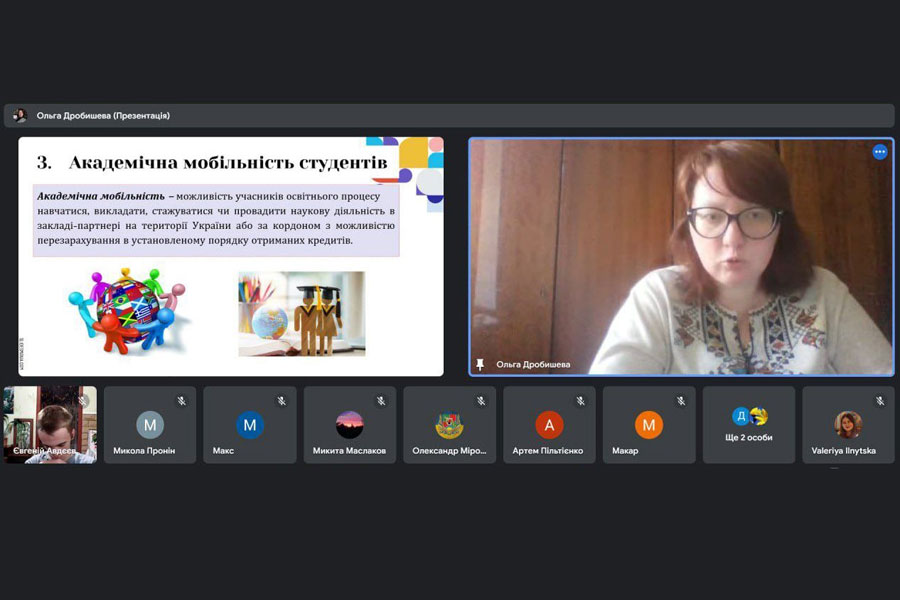
Task: Open the three-dot options on Ольга Дробишева's video
Action: click(879, 152)
